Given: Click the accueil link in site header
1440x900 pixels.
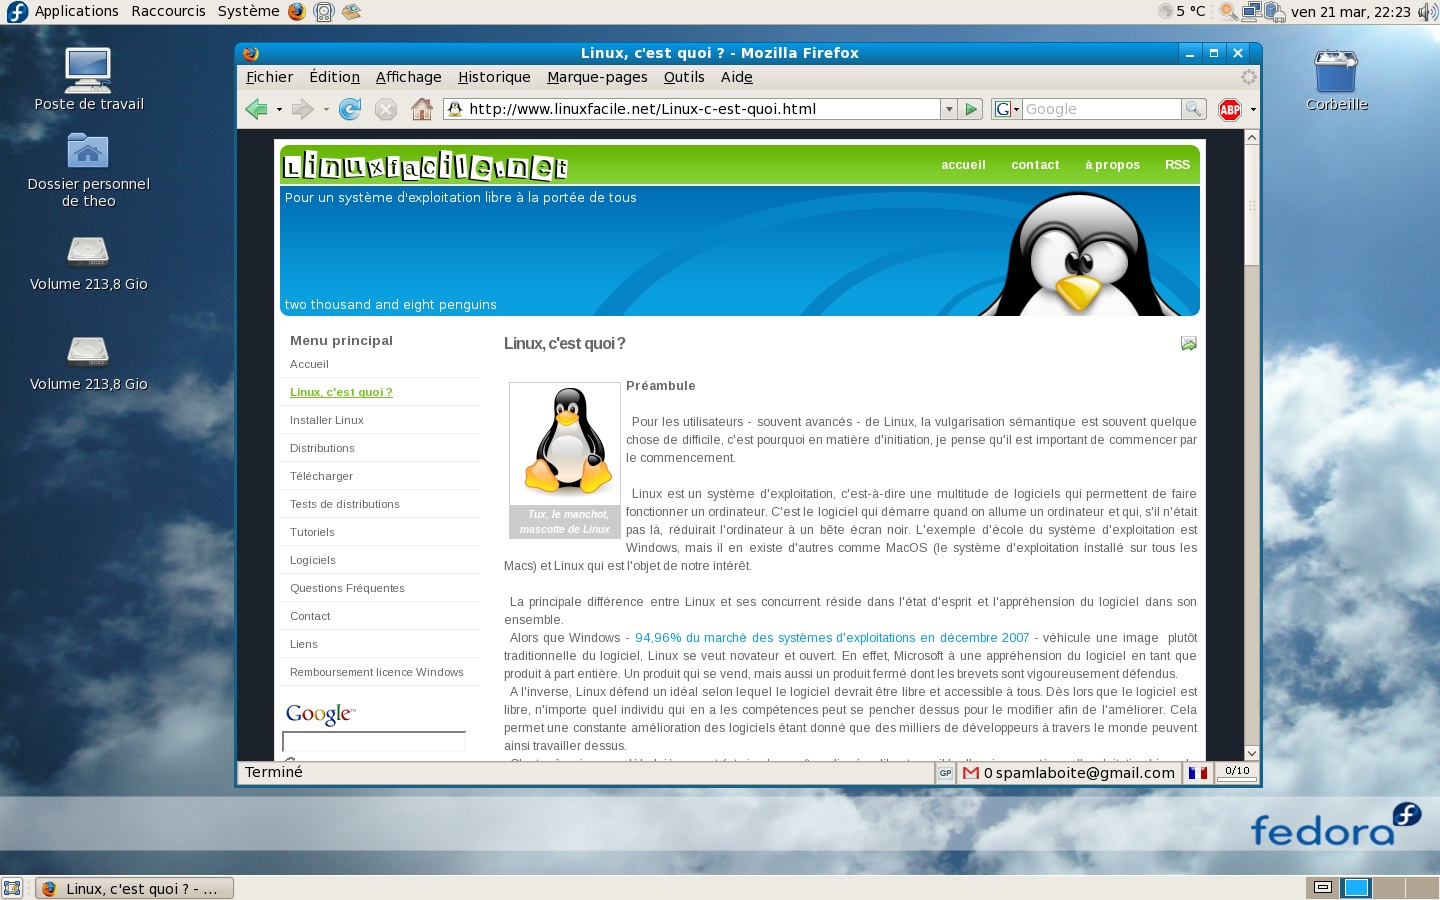Looking at the screenshot, I should pos(963,165).
